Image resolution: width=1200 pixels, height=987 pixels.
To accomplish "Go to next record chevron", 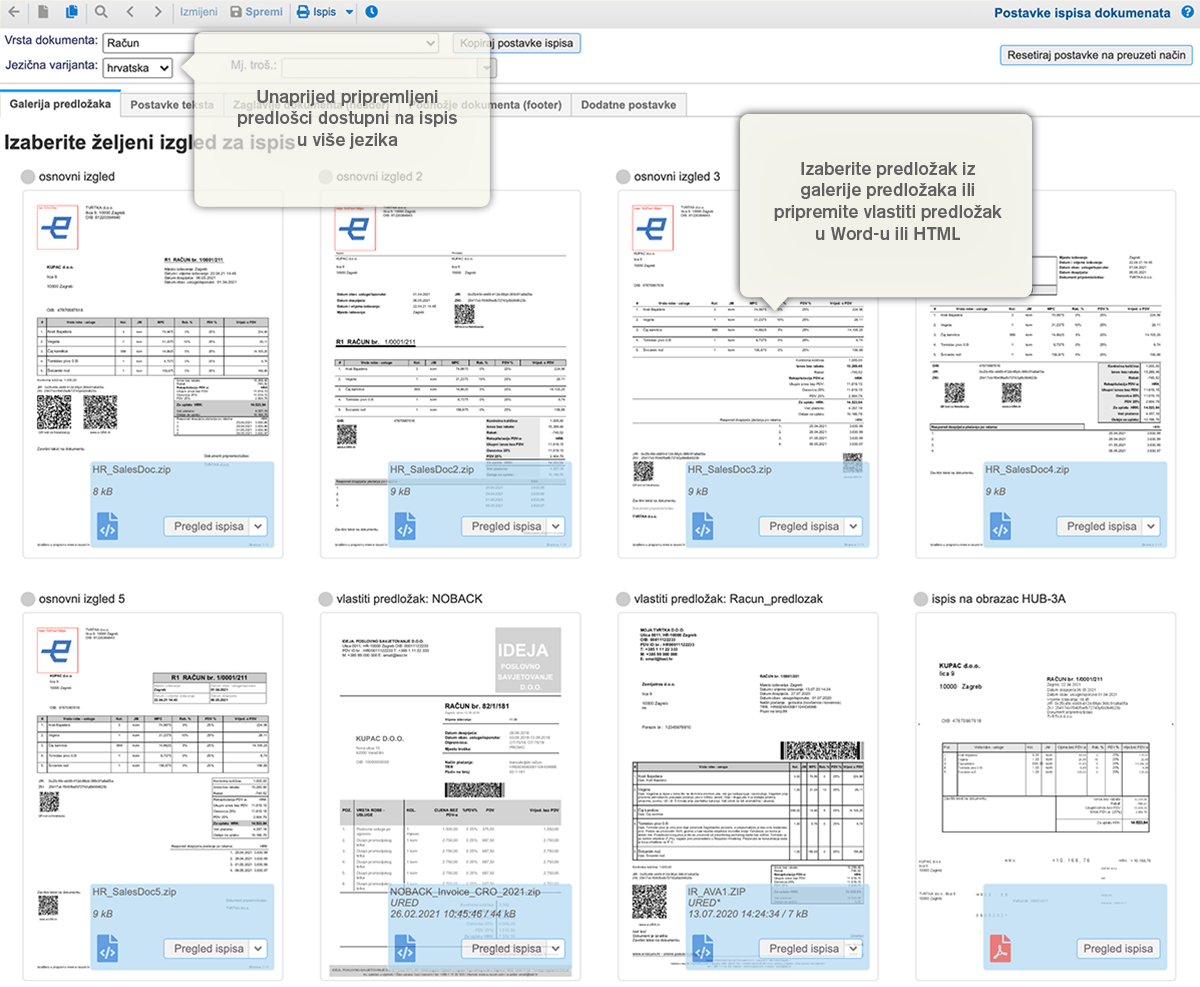I will 159,13.
